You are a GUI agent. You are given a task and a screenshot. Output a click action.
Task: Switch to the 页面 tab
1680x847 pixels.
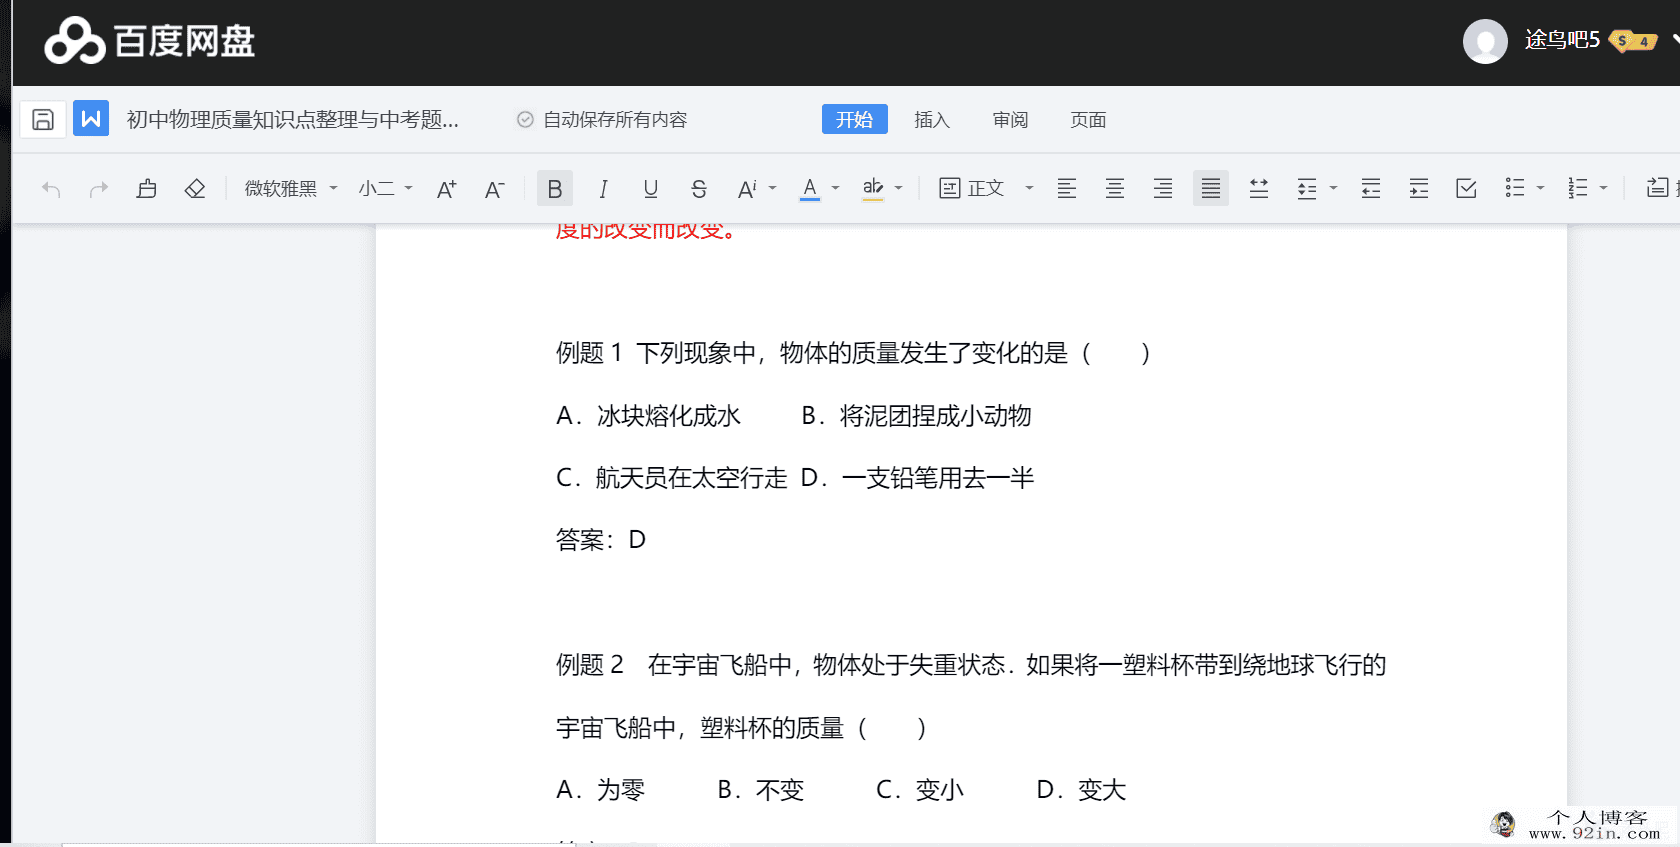click(x=1088, y=119)
